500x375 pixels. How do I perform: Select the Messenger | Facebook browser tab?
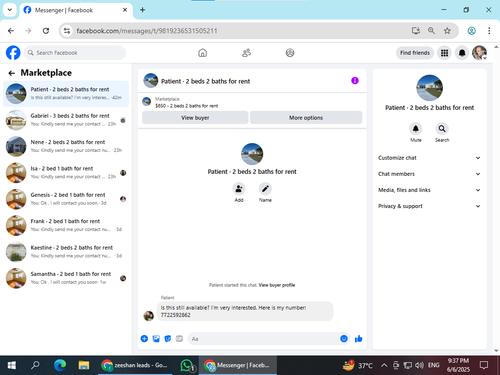(x=76, y=10)
